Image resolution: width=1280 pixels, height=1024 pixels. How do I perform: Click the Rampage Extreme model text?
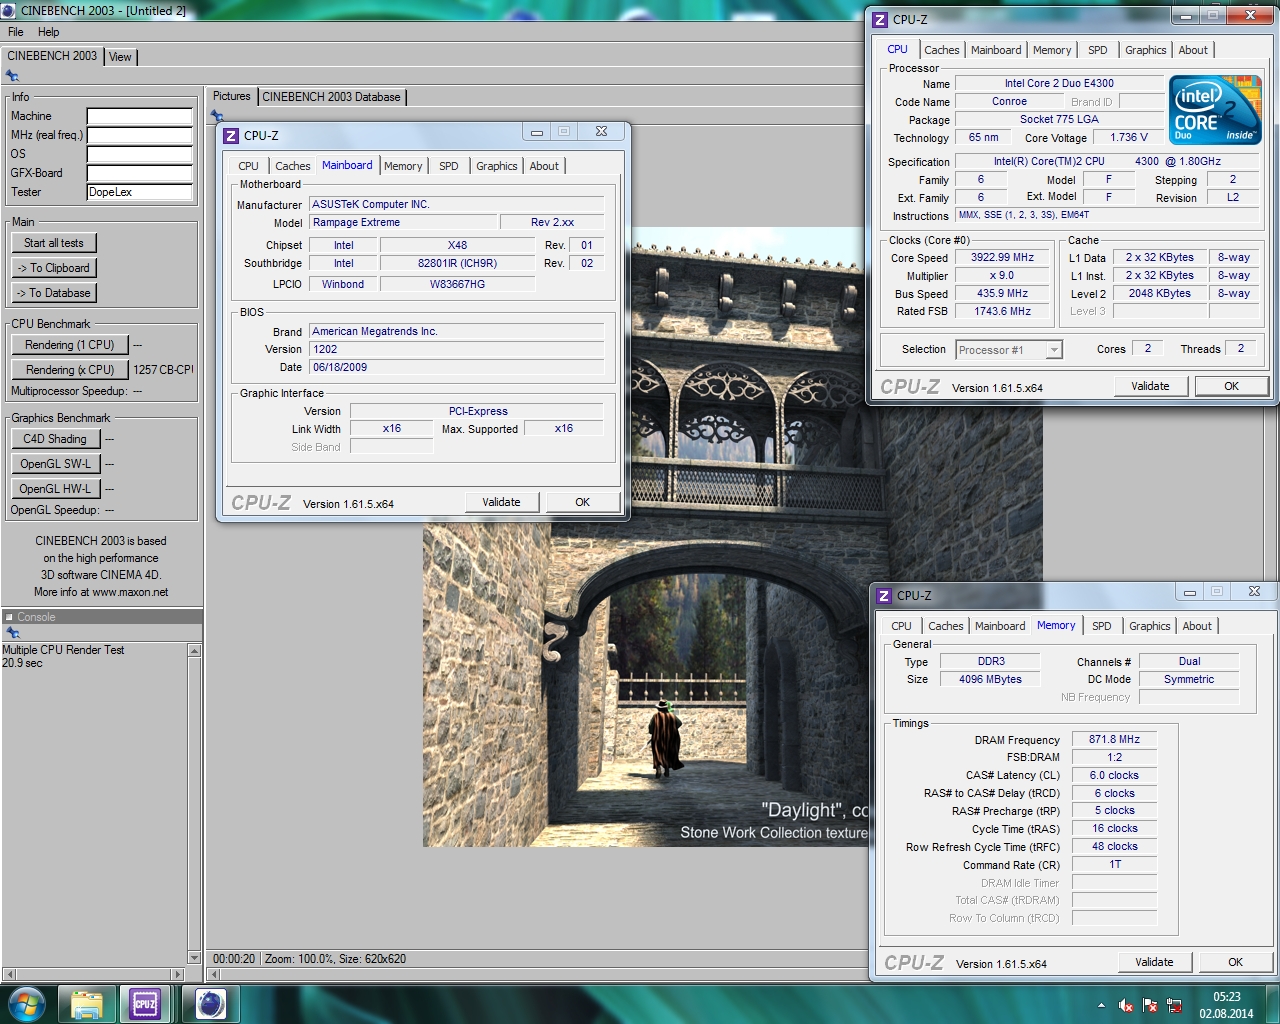[356, 222]
